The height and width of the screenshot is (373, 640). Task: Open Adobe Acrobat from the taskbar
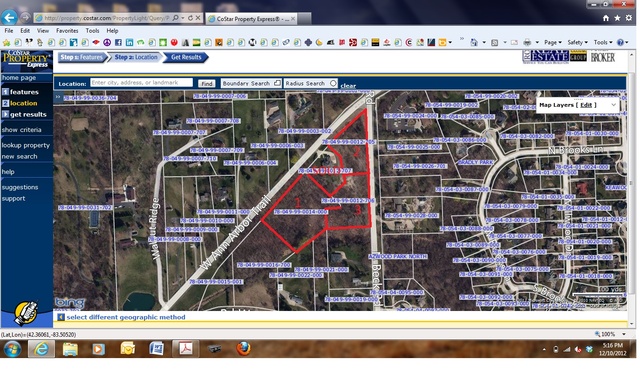coord(186,349)
